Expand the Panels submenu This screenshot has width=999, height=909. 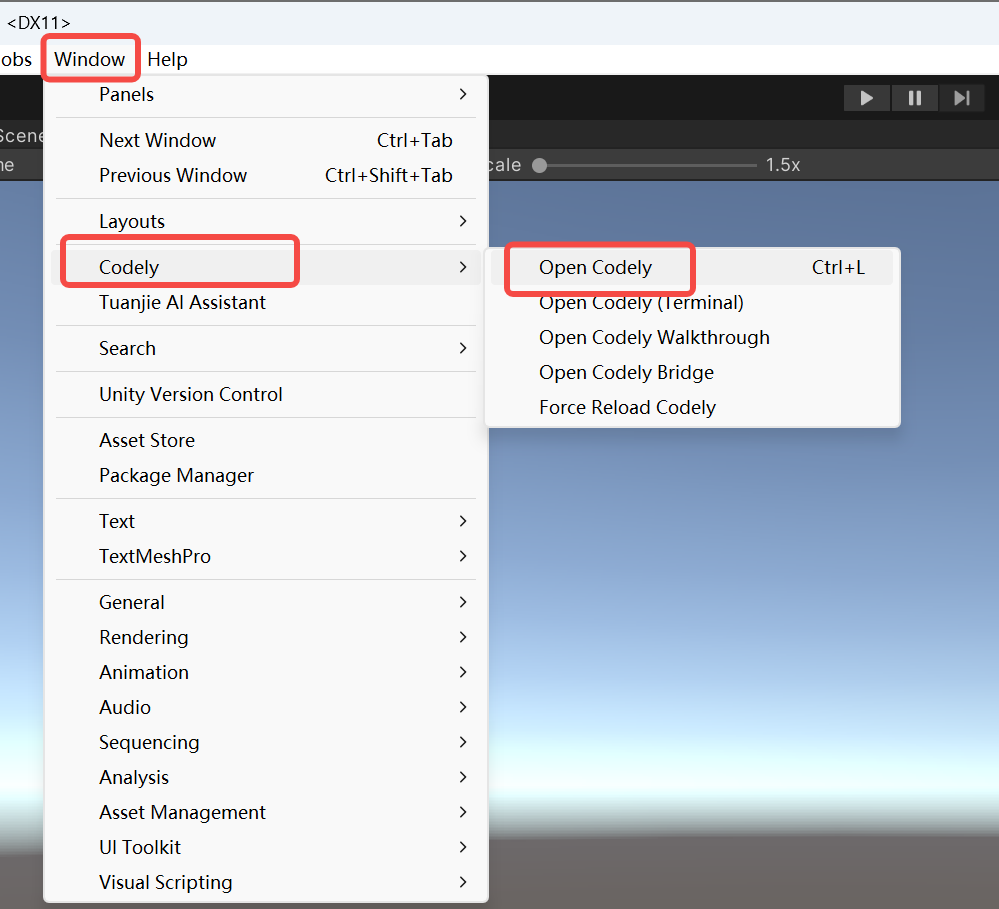[x=266, y=94]
